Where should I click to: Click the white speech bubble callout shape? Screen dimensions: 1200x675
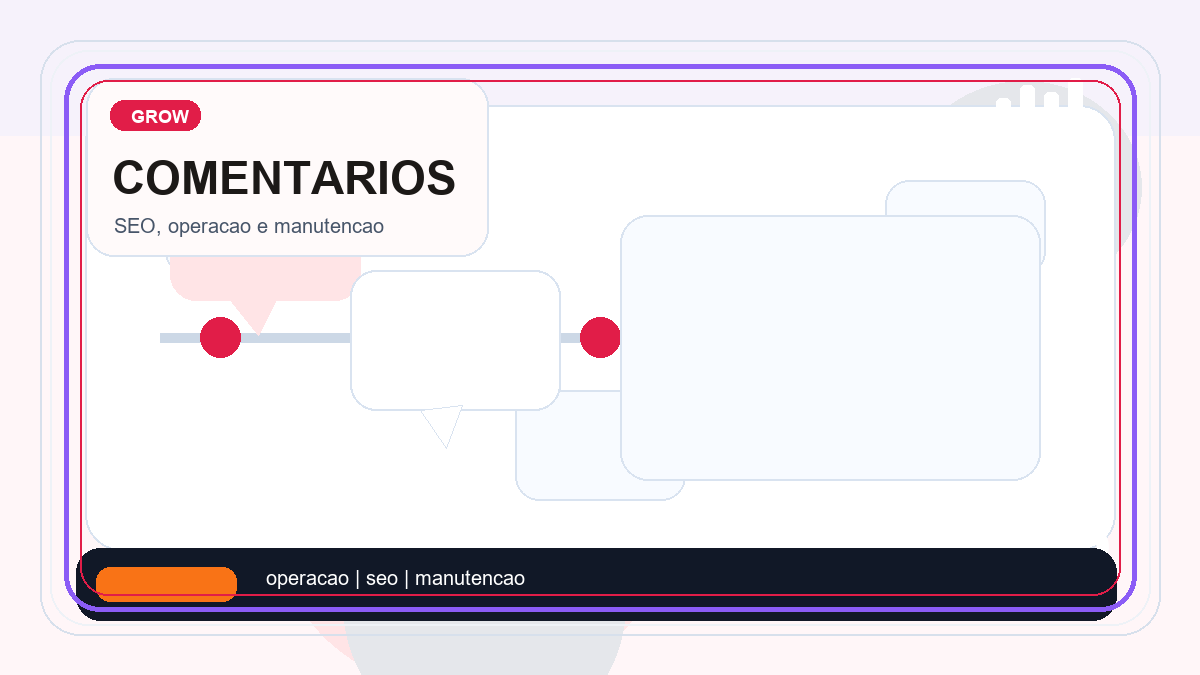pyautogui.click(x=456, y=340)
